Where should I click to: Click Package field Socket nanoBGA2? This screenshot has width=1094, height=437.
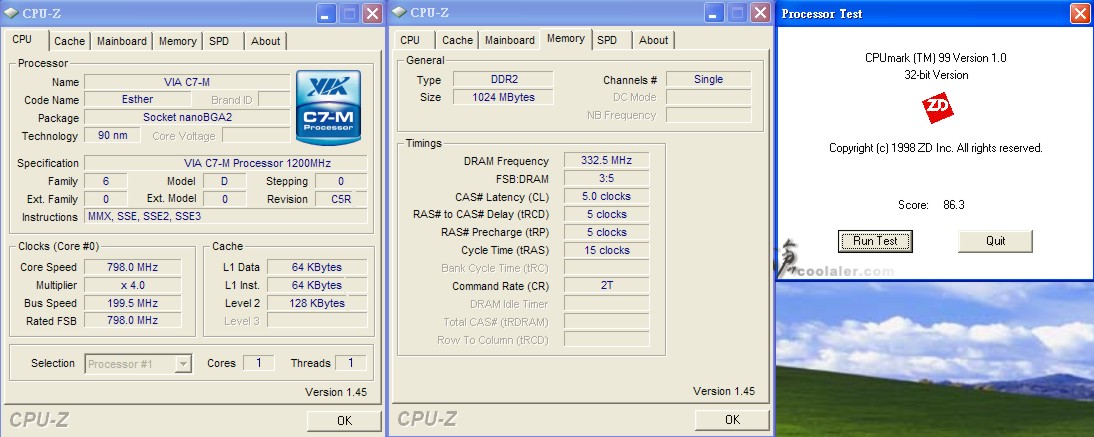[187, 117]
